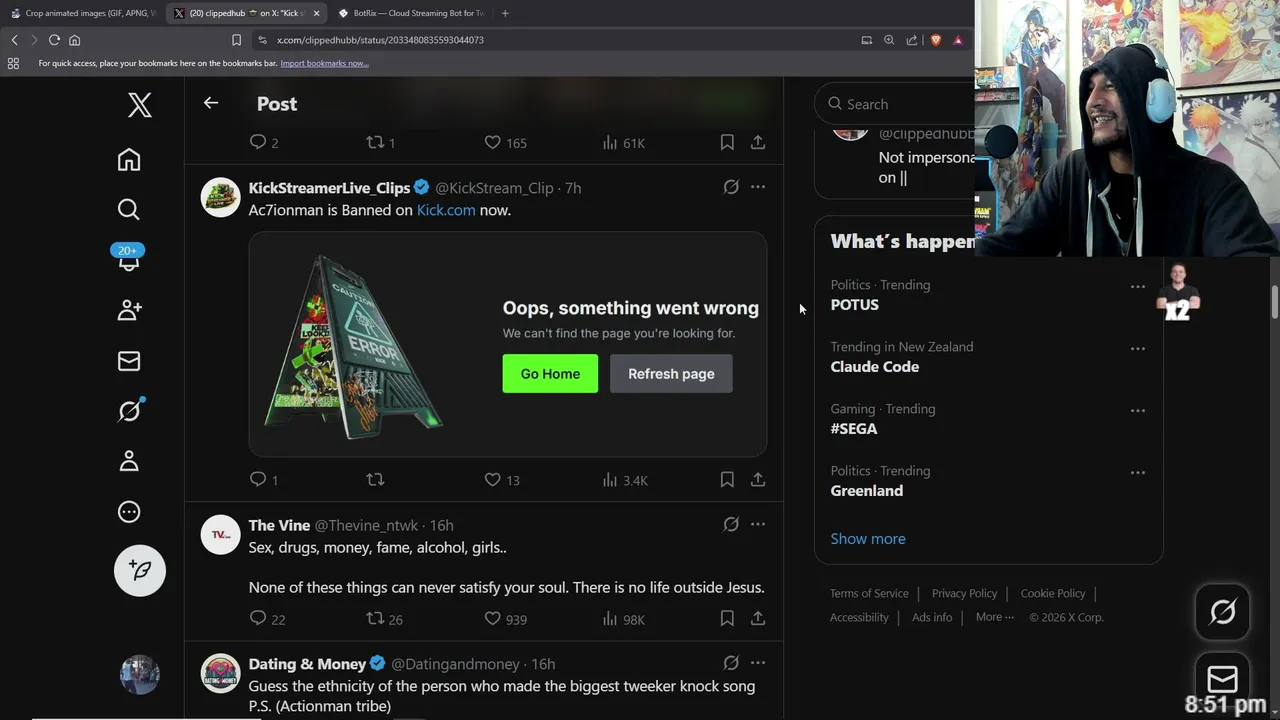Go back with Post arrow
Image resolution: width=1280 pixels, height=720 pixels.
coord(211,103)
